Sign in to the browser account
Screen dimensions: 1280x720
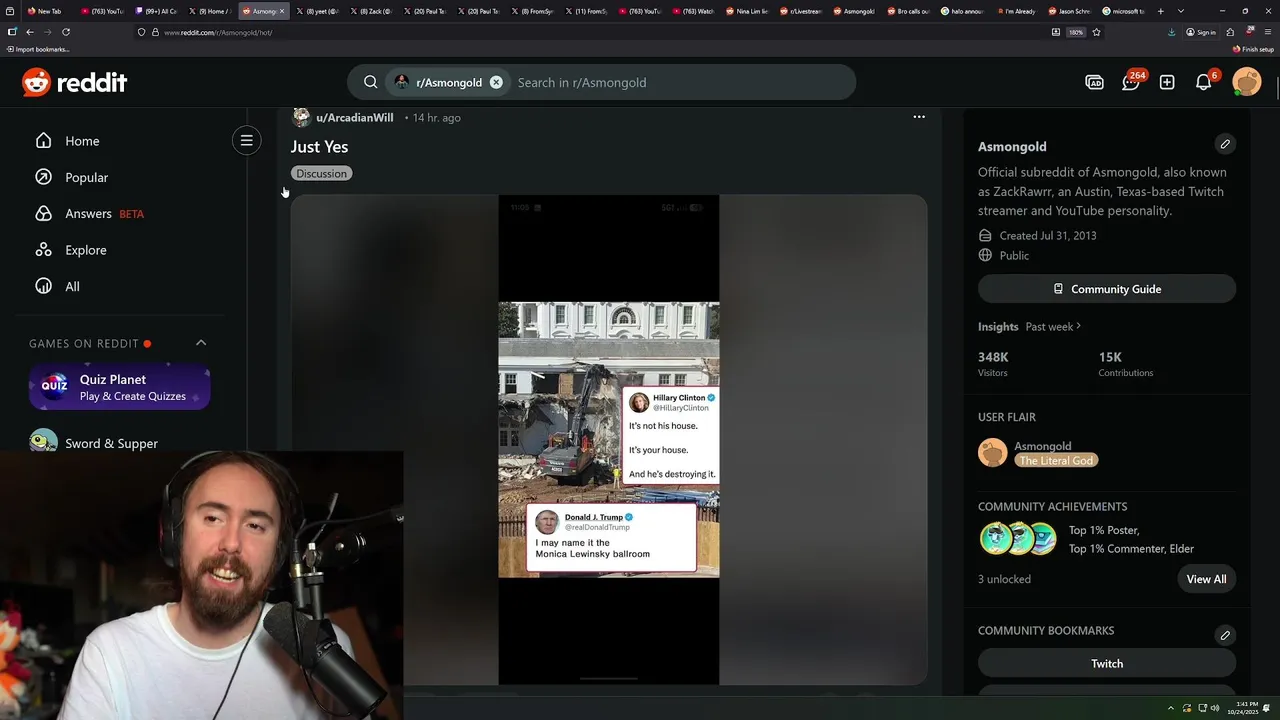[x=1201, y=32]
